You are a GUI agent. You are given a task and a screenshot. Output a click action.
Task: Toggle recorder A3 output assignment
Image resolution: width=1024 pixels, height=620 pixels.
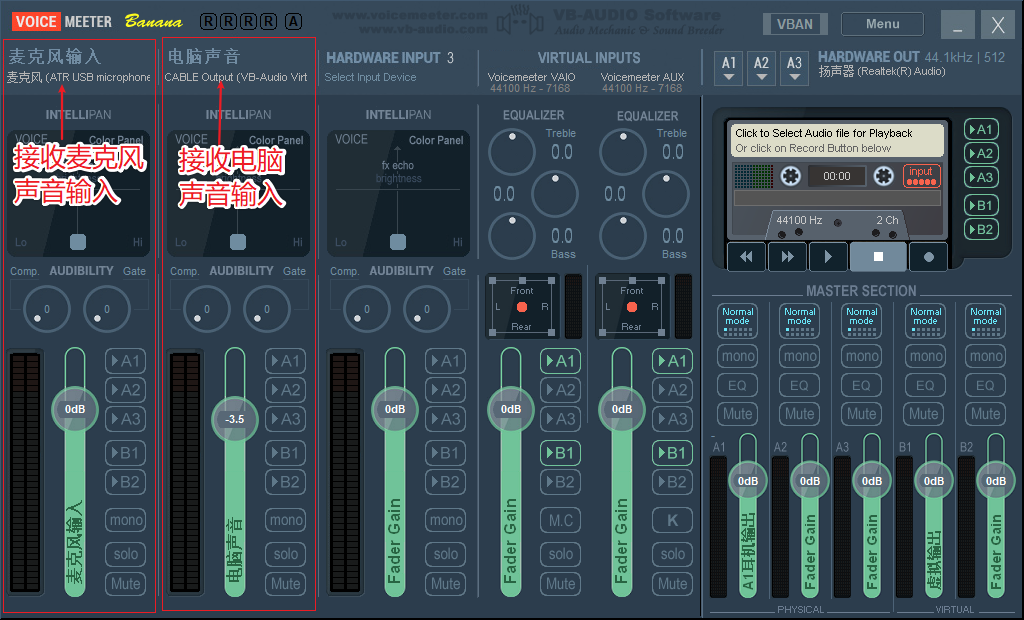tap(981, 177)
